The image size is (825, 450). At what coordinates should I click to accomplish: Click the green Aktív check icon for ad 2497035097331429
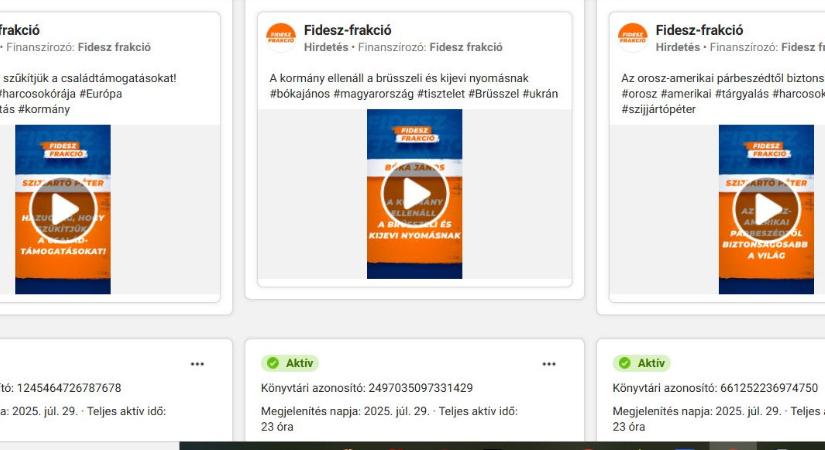(x=273, y=363)
